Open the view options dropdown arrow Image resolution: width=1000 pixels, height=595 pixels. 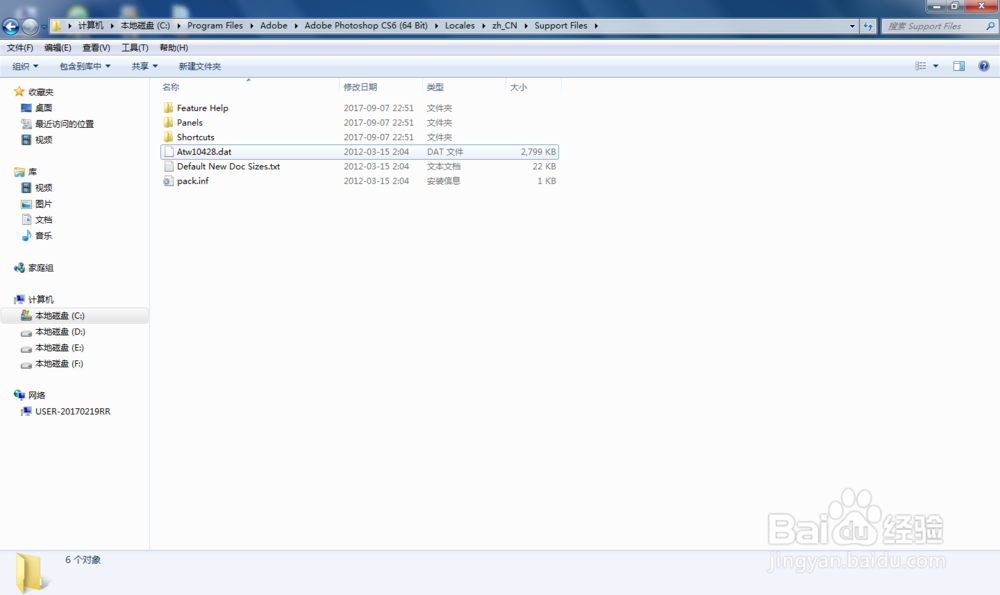point(936,66)
